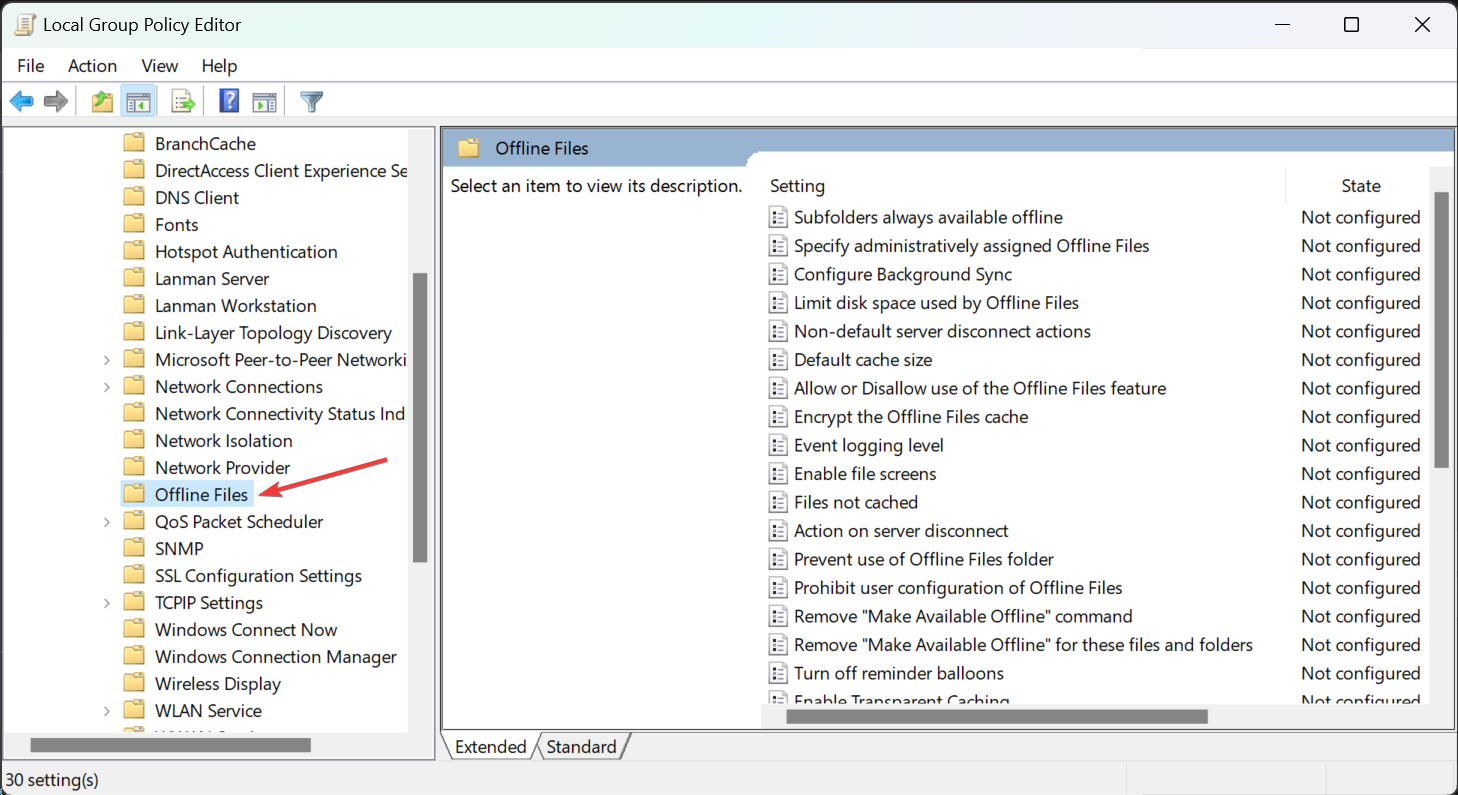This screenshot has height=795, width=1458.
Task: Click the folder icon for DNS Client
Action: [x=134, y=197]
